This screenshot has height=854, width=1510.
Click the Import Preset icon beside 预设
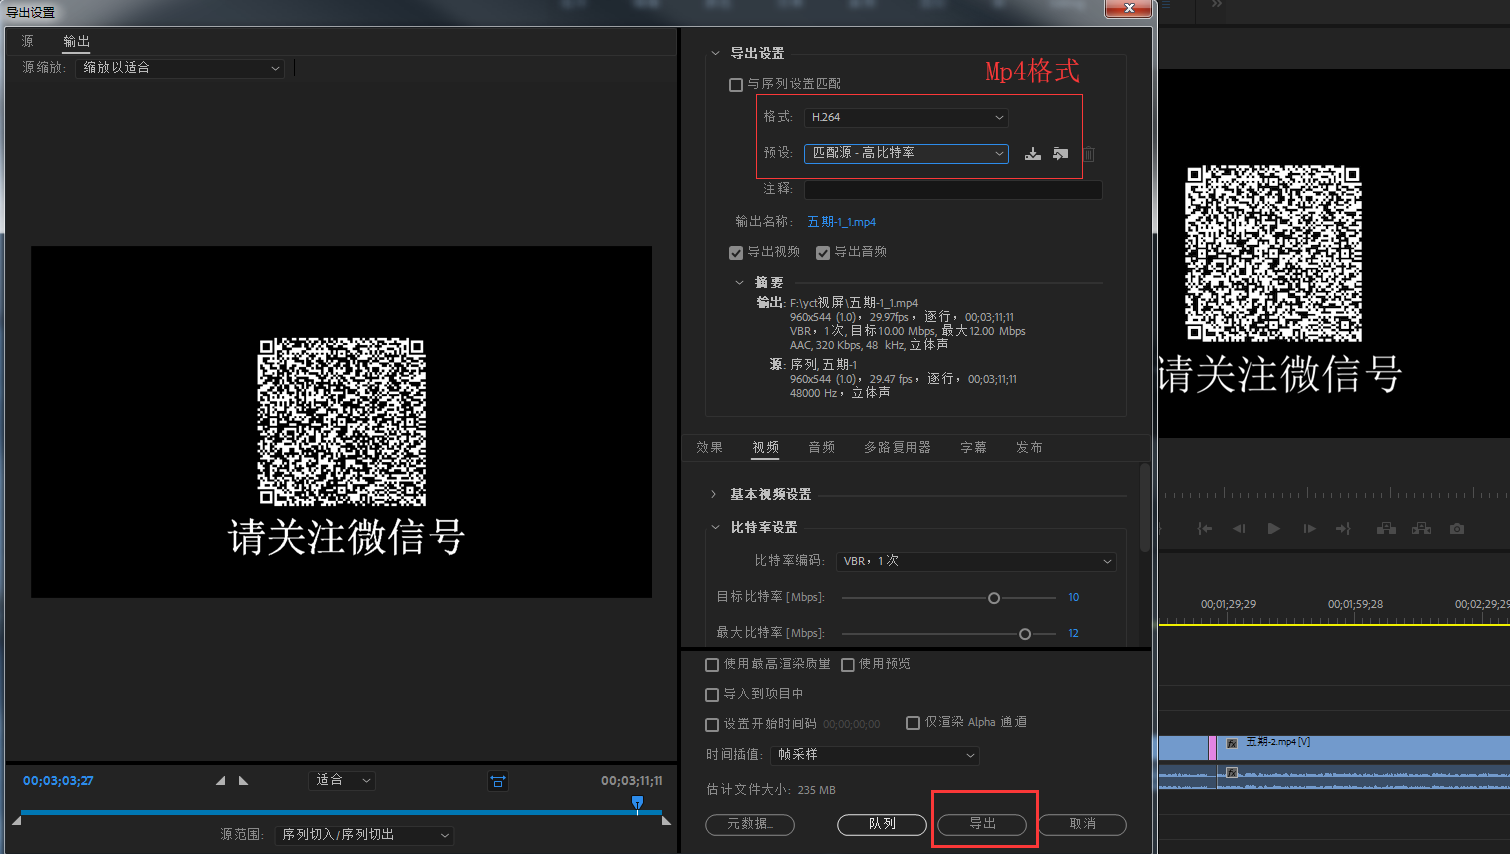tap(1061, 153)
